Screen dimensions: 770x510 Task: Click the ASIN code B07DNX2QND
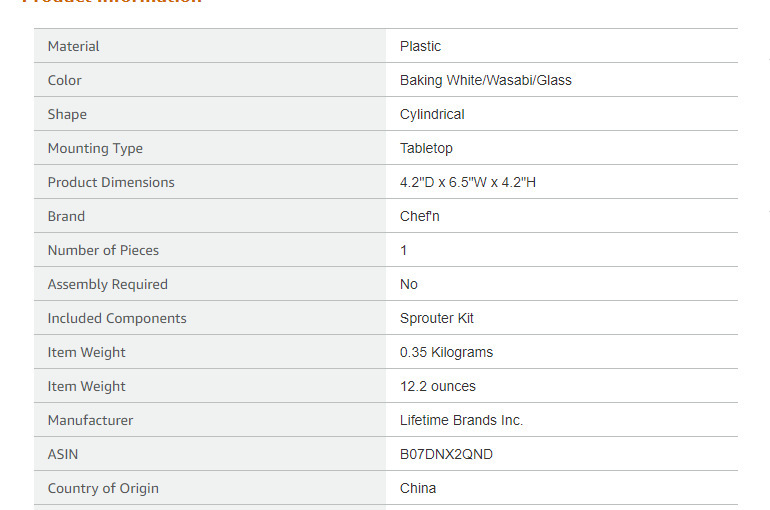click(x=446, y=454)
